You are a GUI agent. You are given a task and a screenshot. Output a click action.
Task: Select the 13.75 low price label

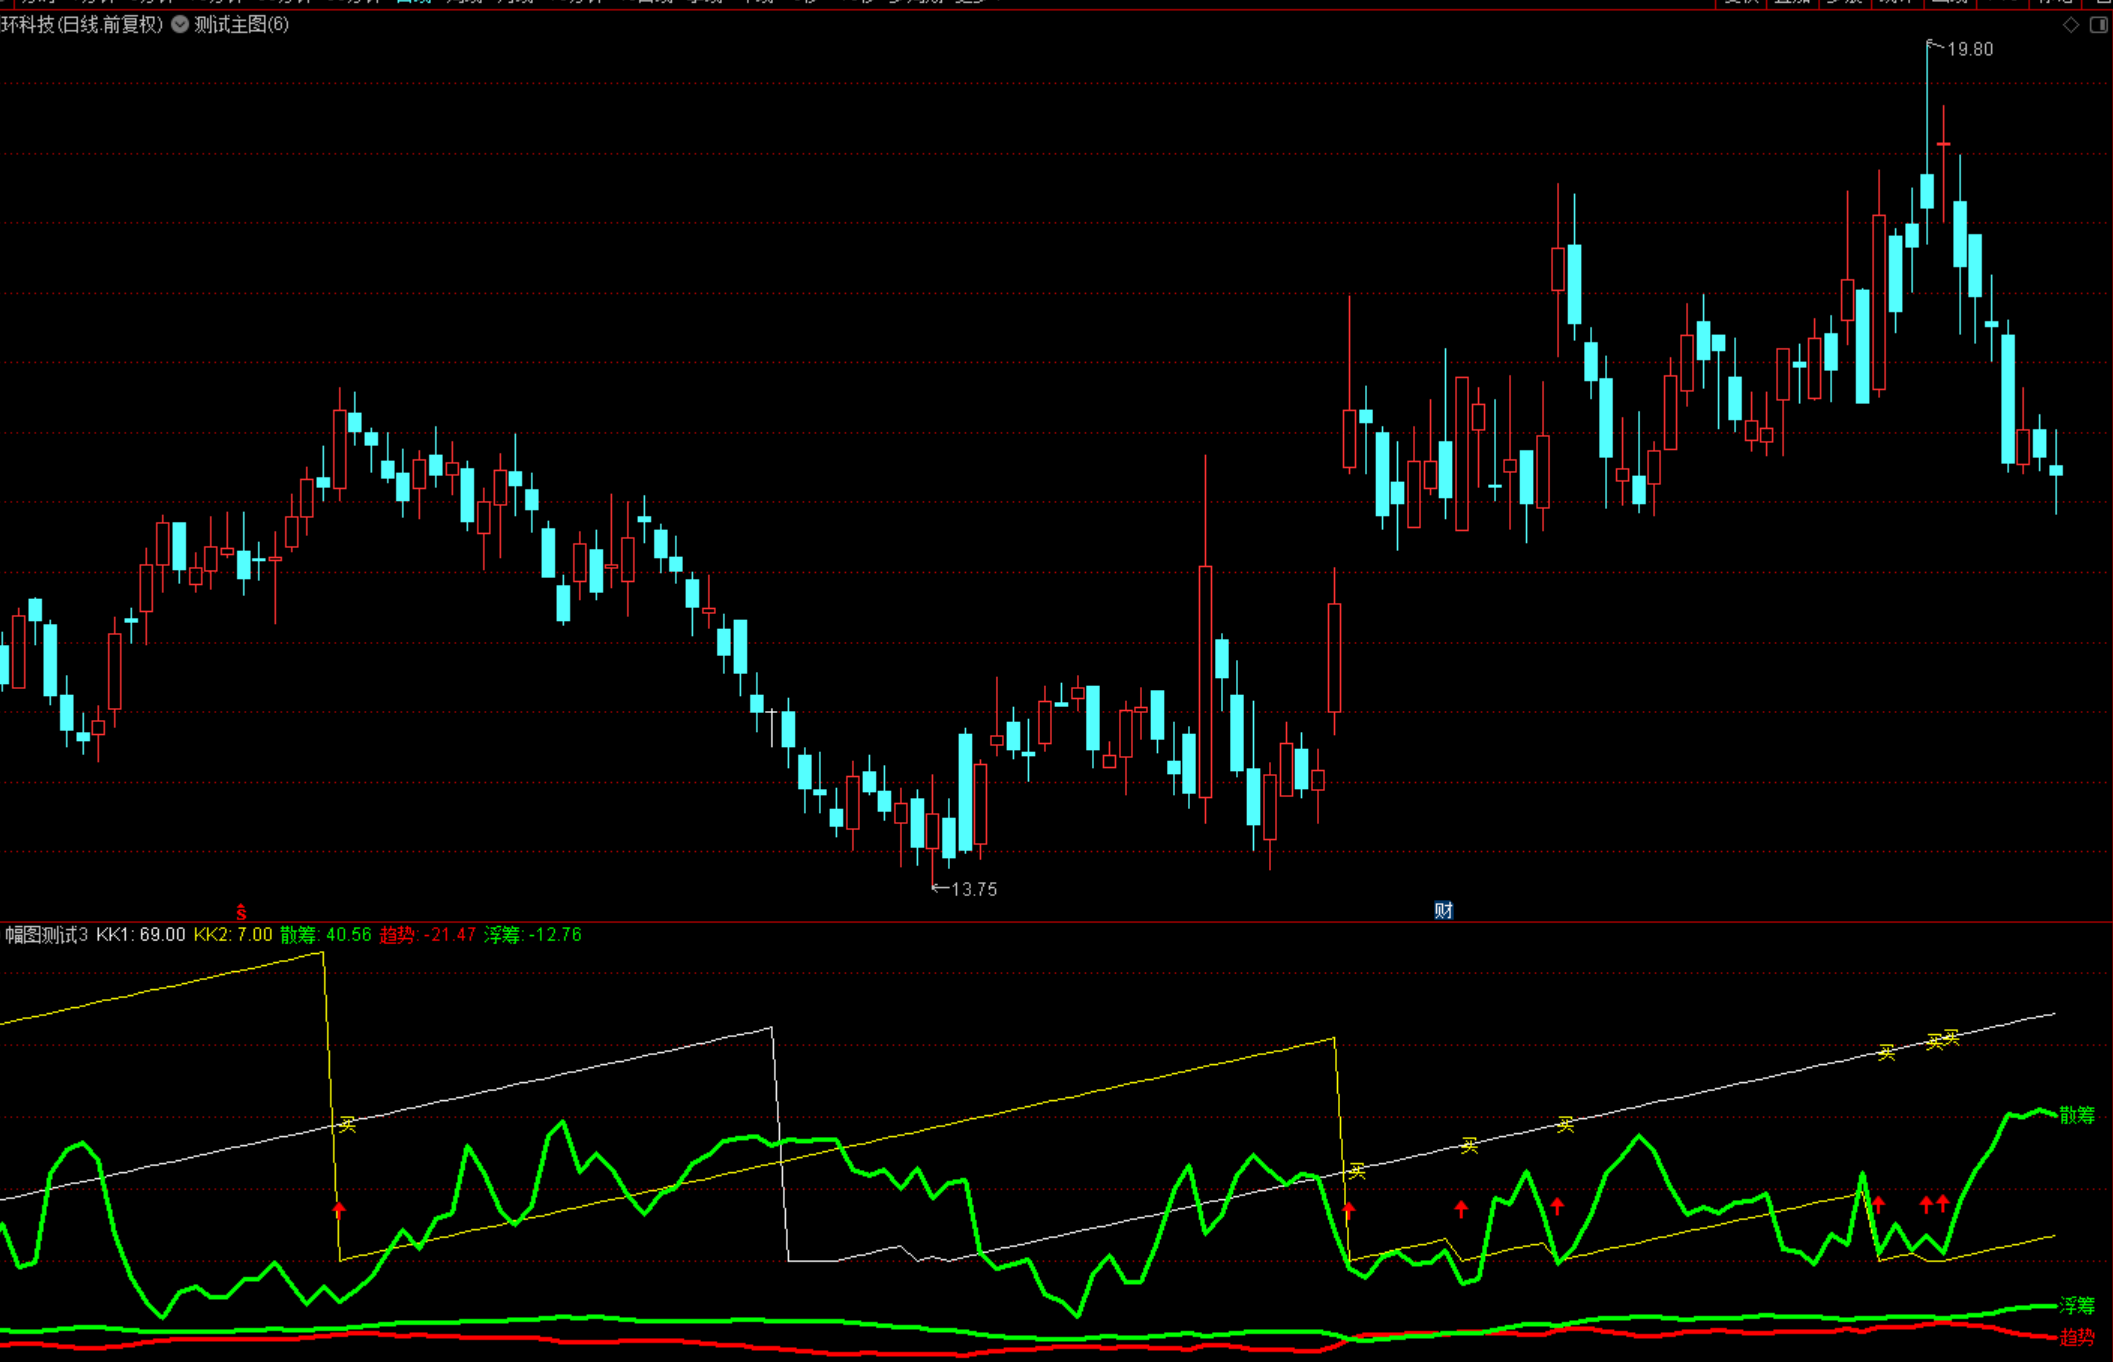coord(973,889)
